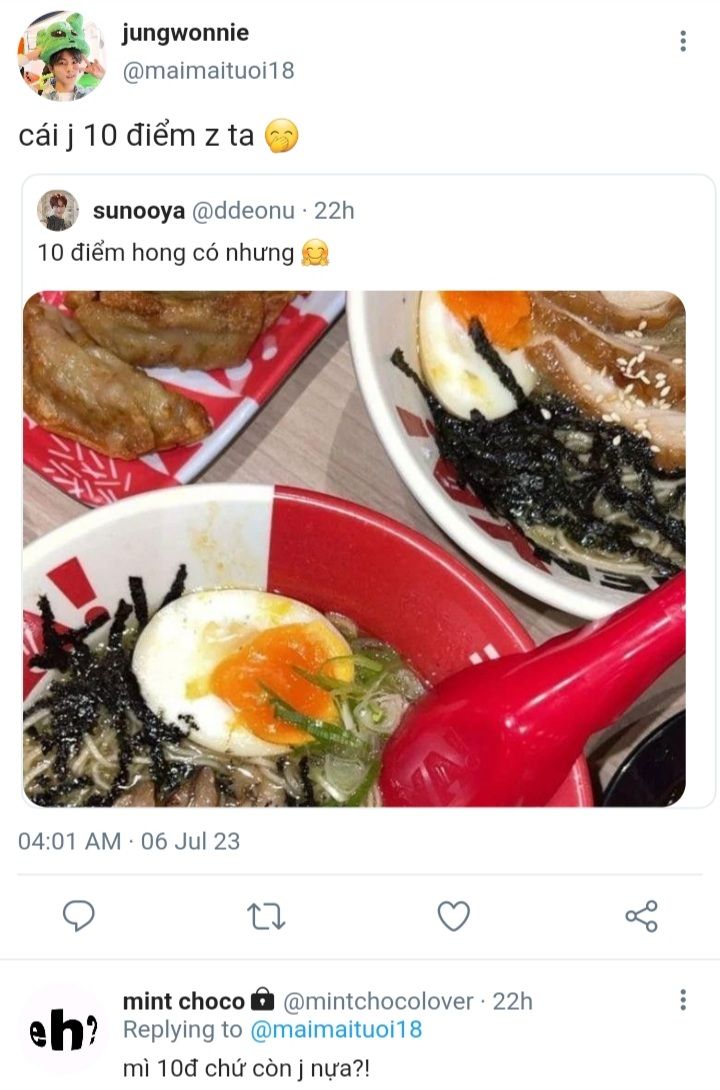Image resolution: width=720 pixels, height=1090 pixels.
Task: Open the quoted tweet by sunooya
Action: [x=368, y=492]
